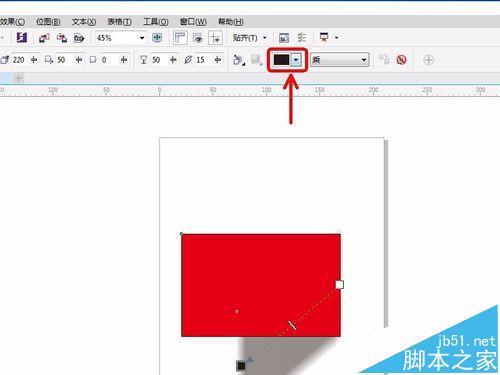500x375 pixels.
Task: Open the 帮助(H) menu
Action: click(230, 22)
